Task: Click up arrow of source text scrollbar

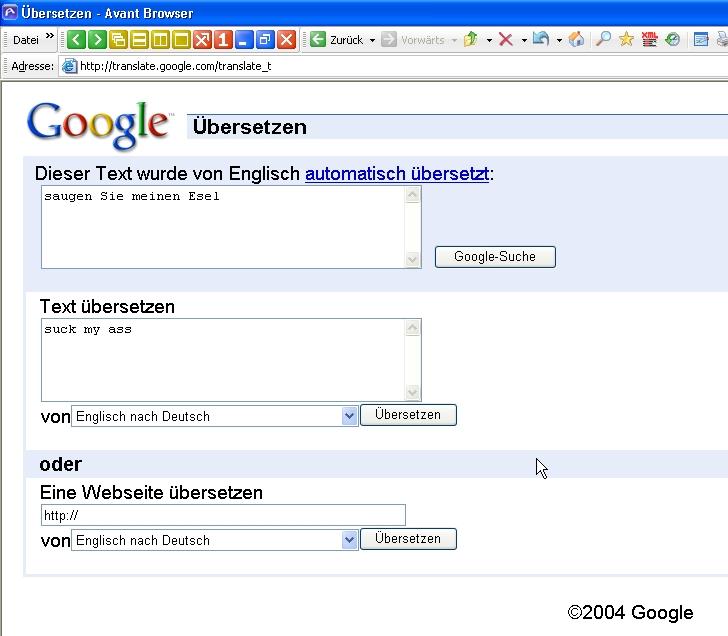Action: (412, 328)
